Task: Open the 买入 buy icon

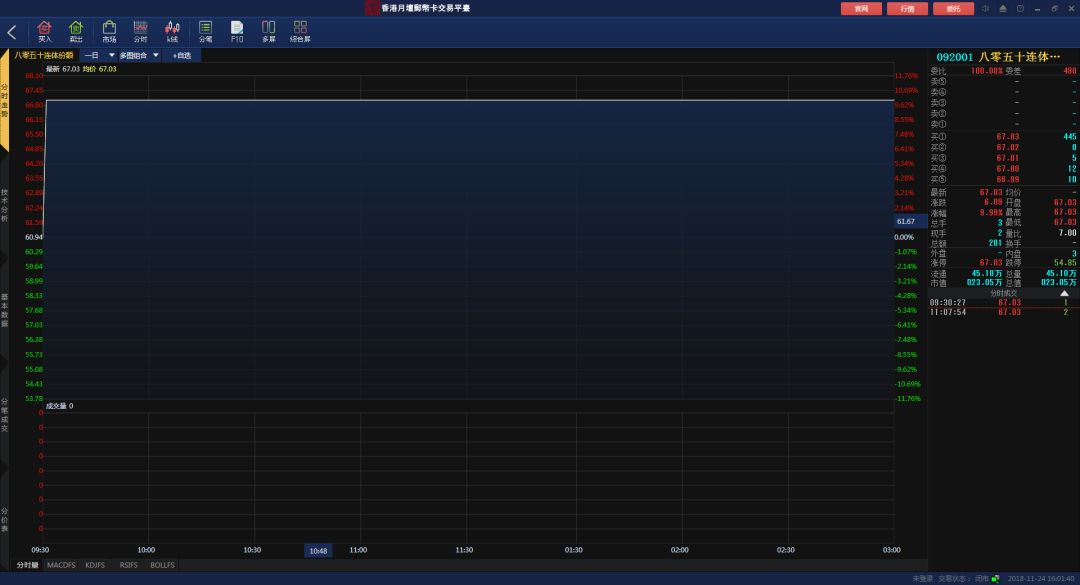Action: (x=45, y=31)
